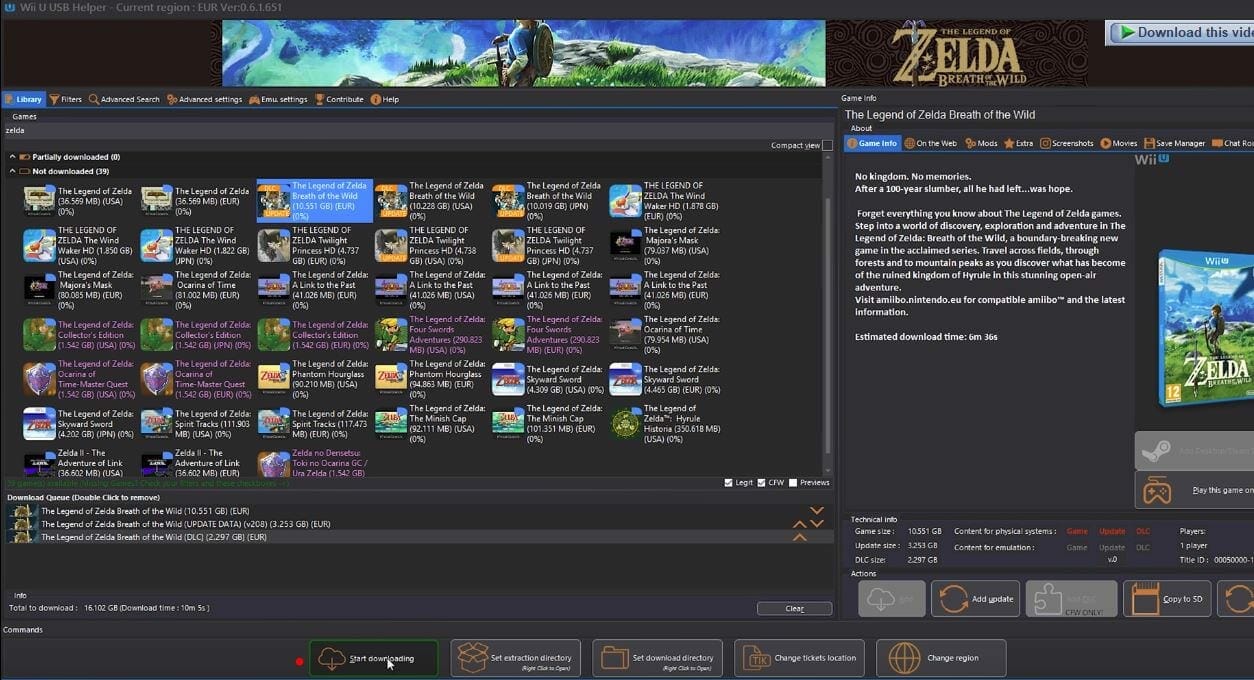Click the Copy to SD card icon
1254x680 pixels.
tap(1144, 598)
